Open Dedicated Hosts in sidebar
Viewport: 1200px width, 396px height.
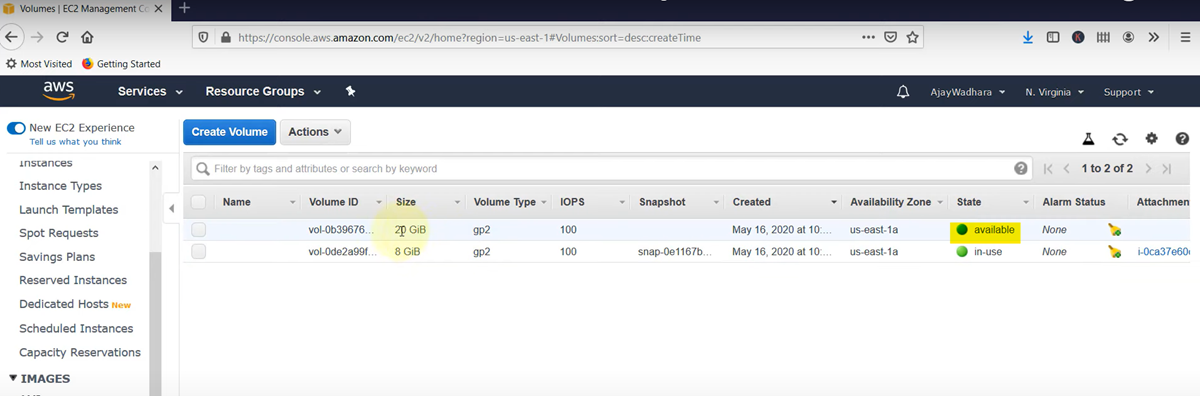pos(64,304)
